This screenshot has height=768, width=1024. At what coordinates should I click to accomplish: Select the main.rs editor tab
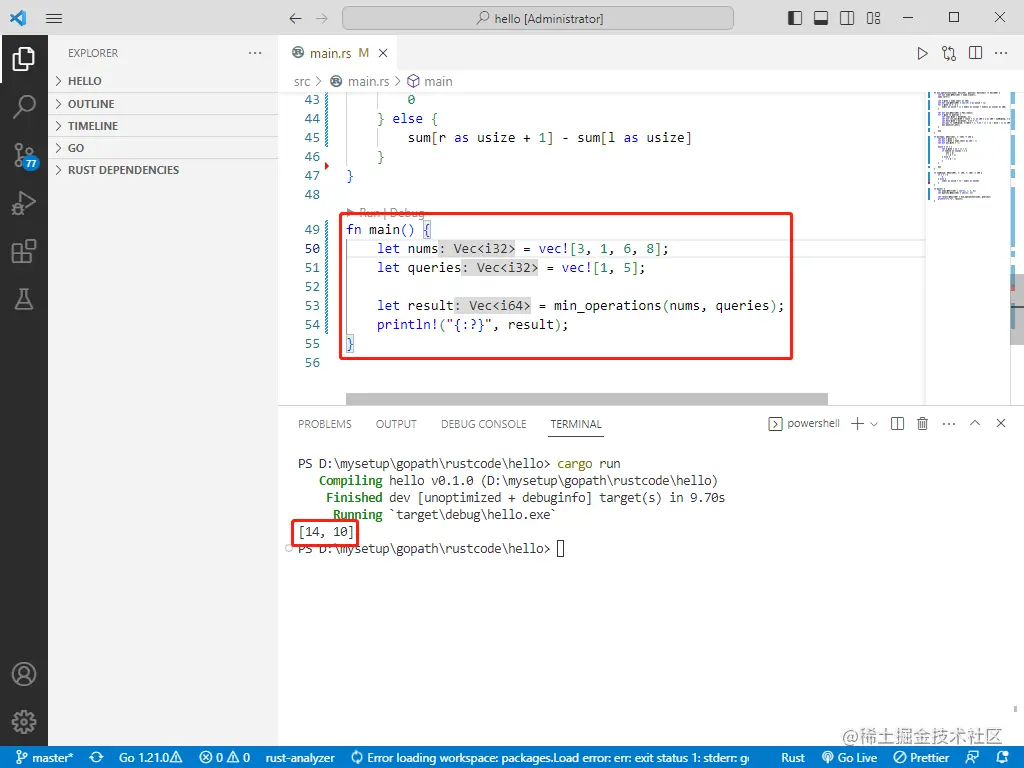338,53
